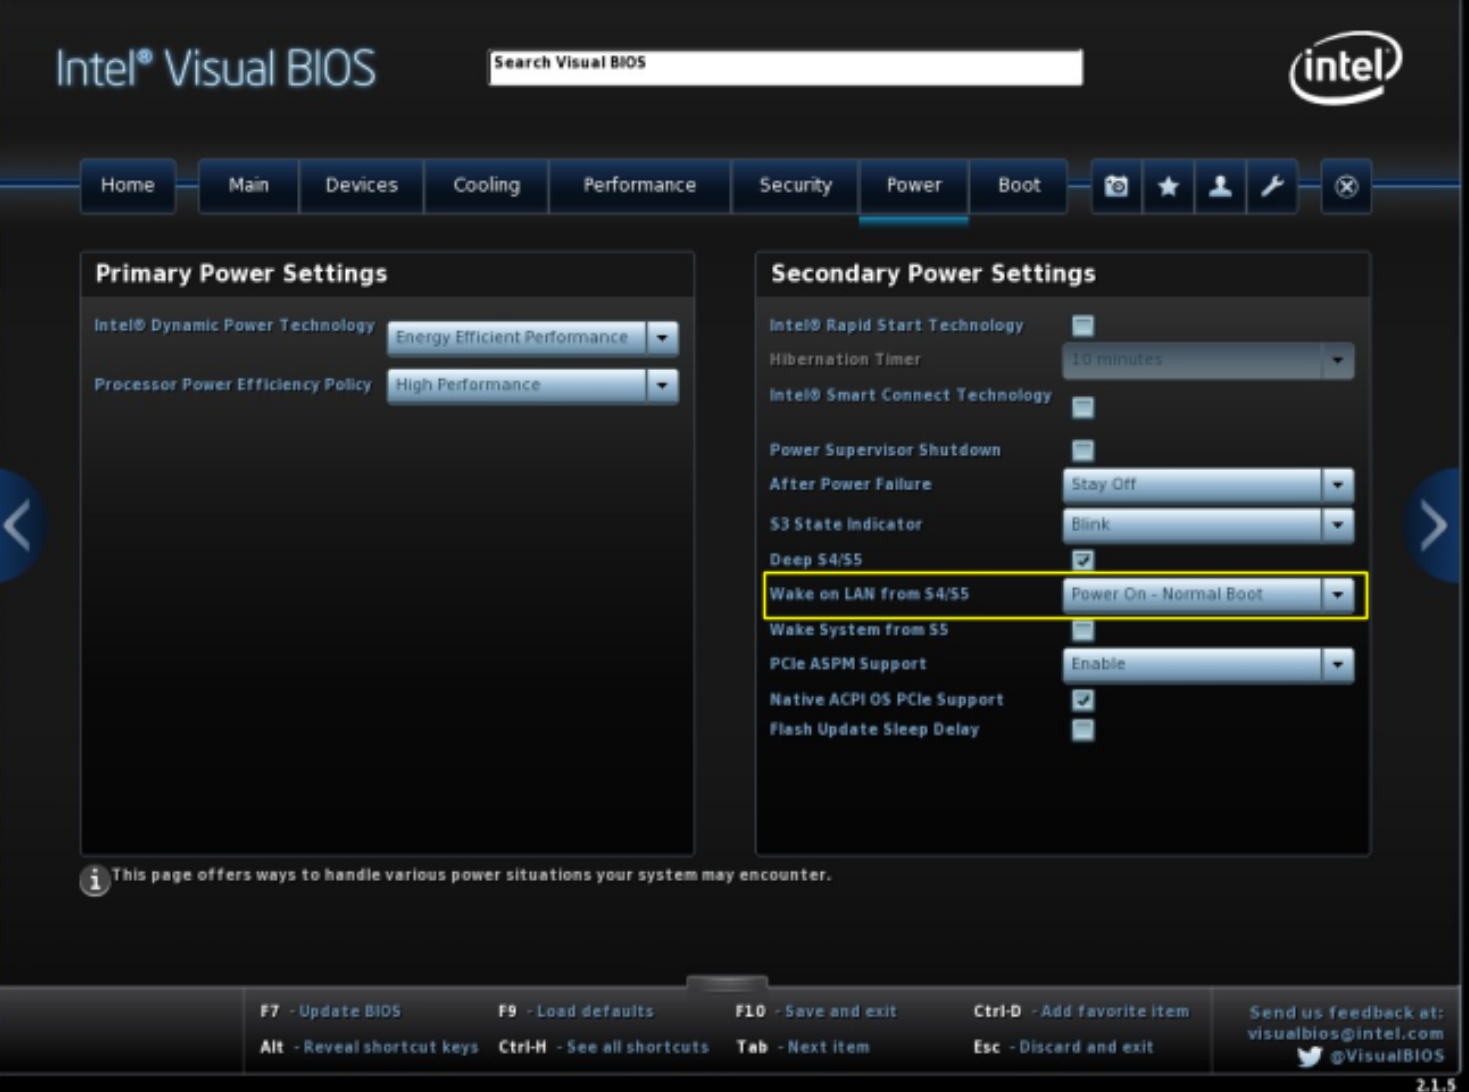Click the Intel Visual BIOS title

click(216, 68)
